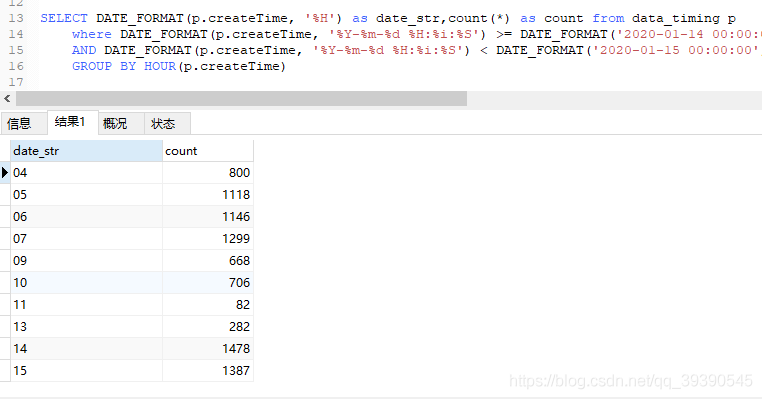Click data_timing table name on line 13
Screen dimensions: 762x399
click(676, 18)
